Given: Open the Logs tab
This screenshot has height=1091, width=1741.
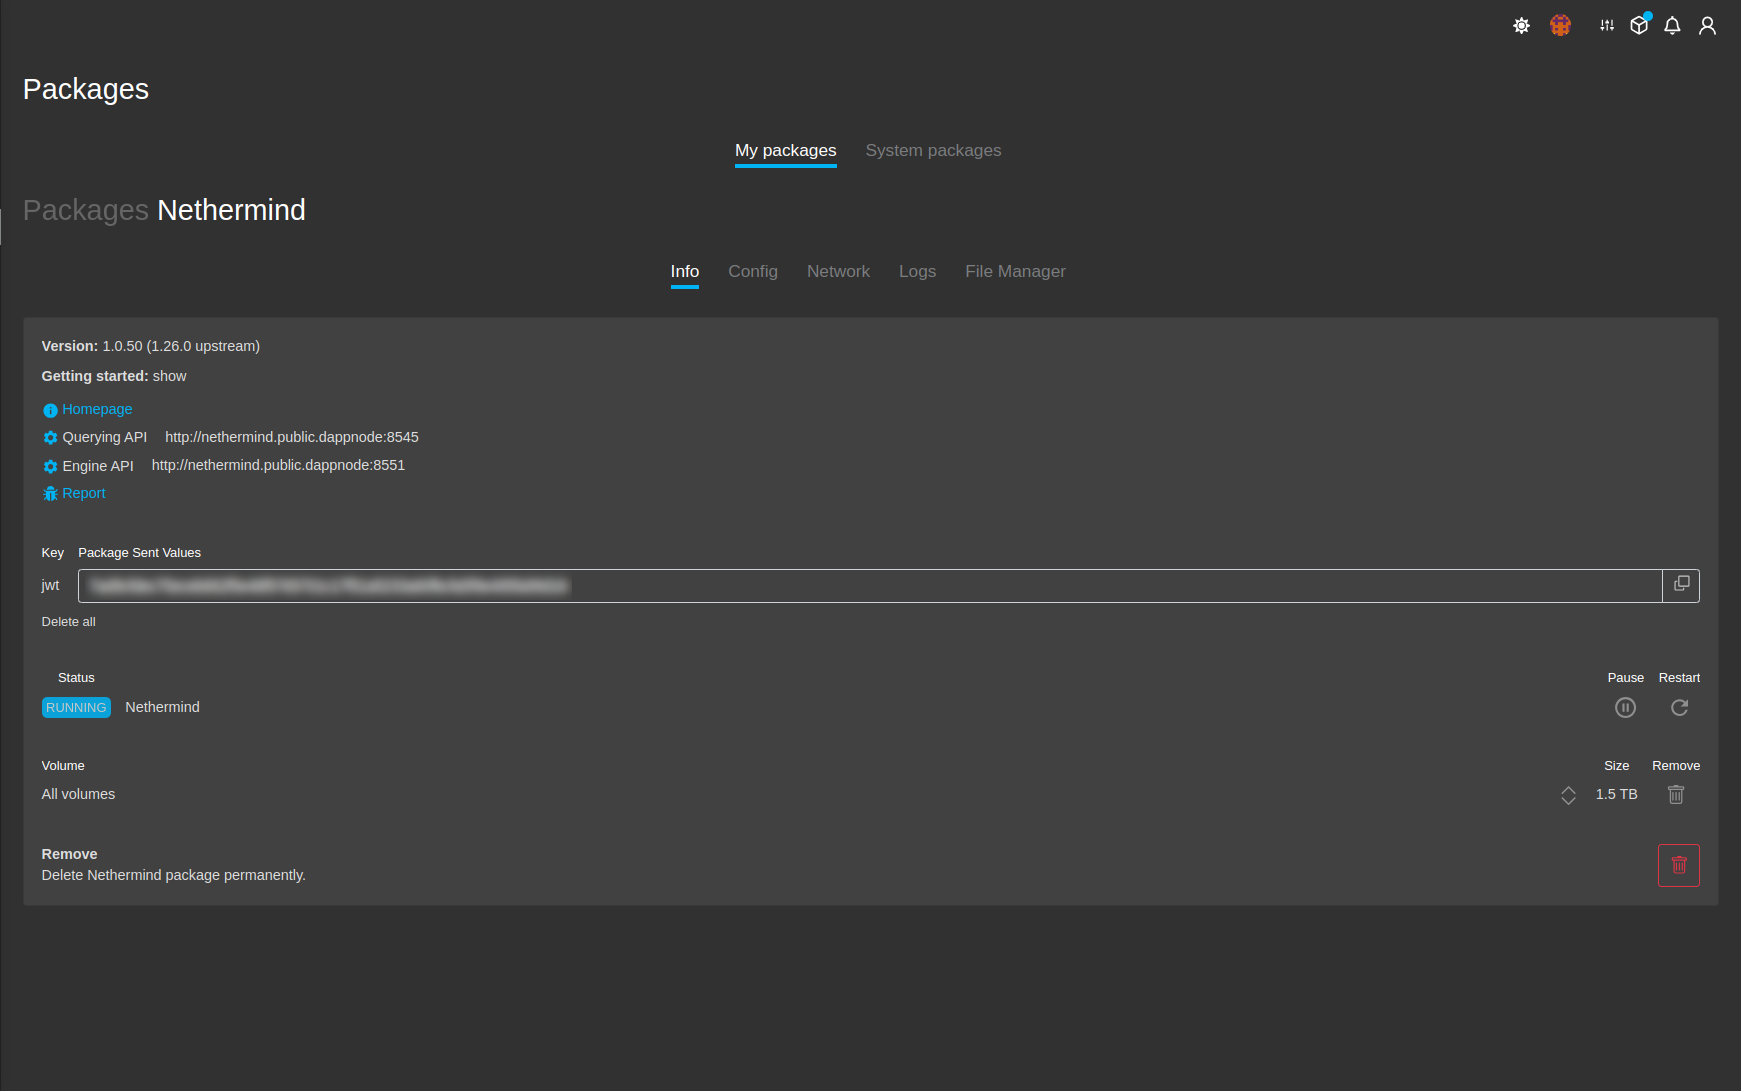Looking at the screenshot, I should coord(917,272).
